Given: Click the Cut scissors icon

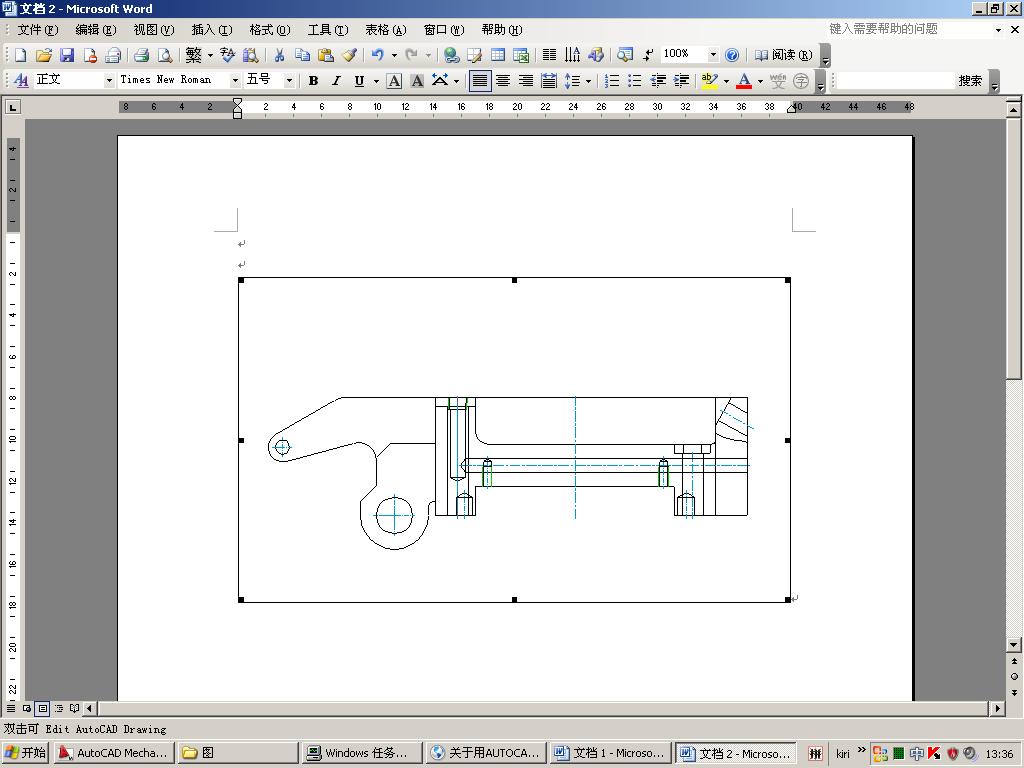Looking at the screenshot, I should (x=280, y=56).
